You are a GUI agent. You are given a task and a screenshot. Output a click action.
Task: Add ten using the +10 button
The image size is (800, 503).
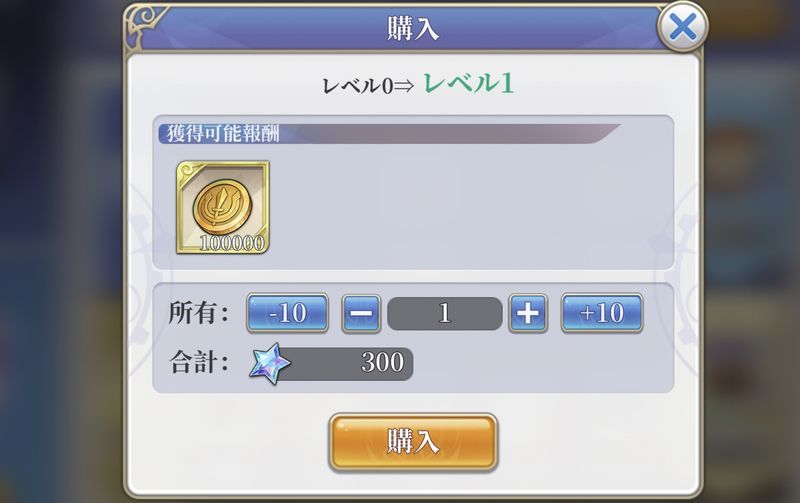(x=602, y=313)
